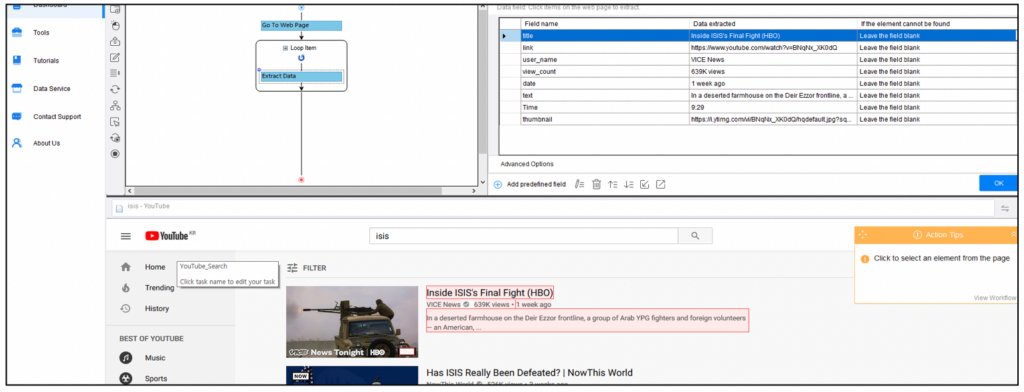Click the workflow scrollbar left arrow
Image resolution: width=1024 pixels, height=392 pixels.
point(129,191)
